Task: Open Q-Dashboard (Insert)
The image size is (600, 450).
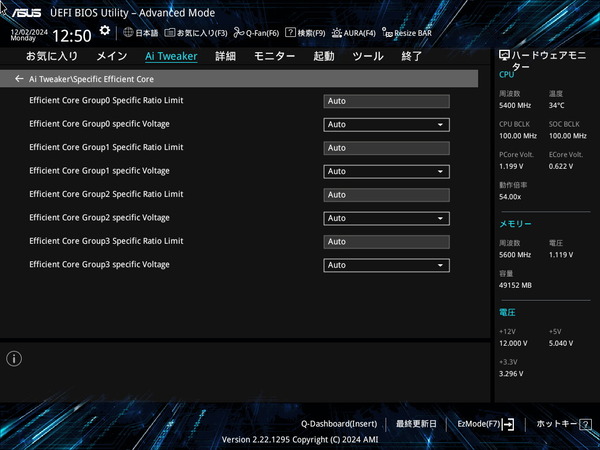Action: point(338,424)
